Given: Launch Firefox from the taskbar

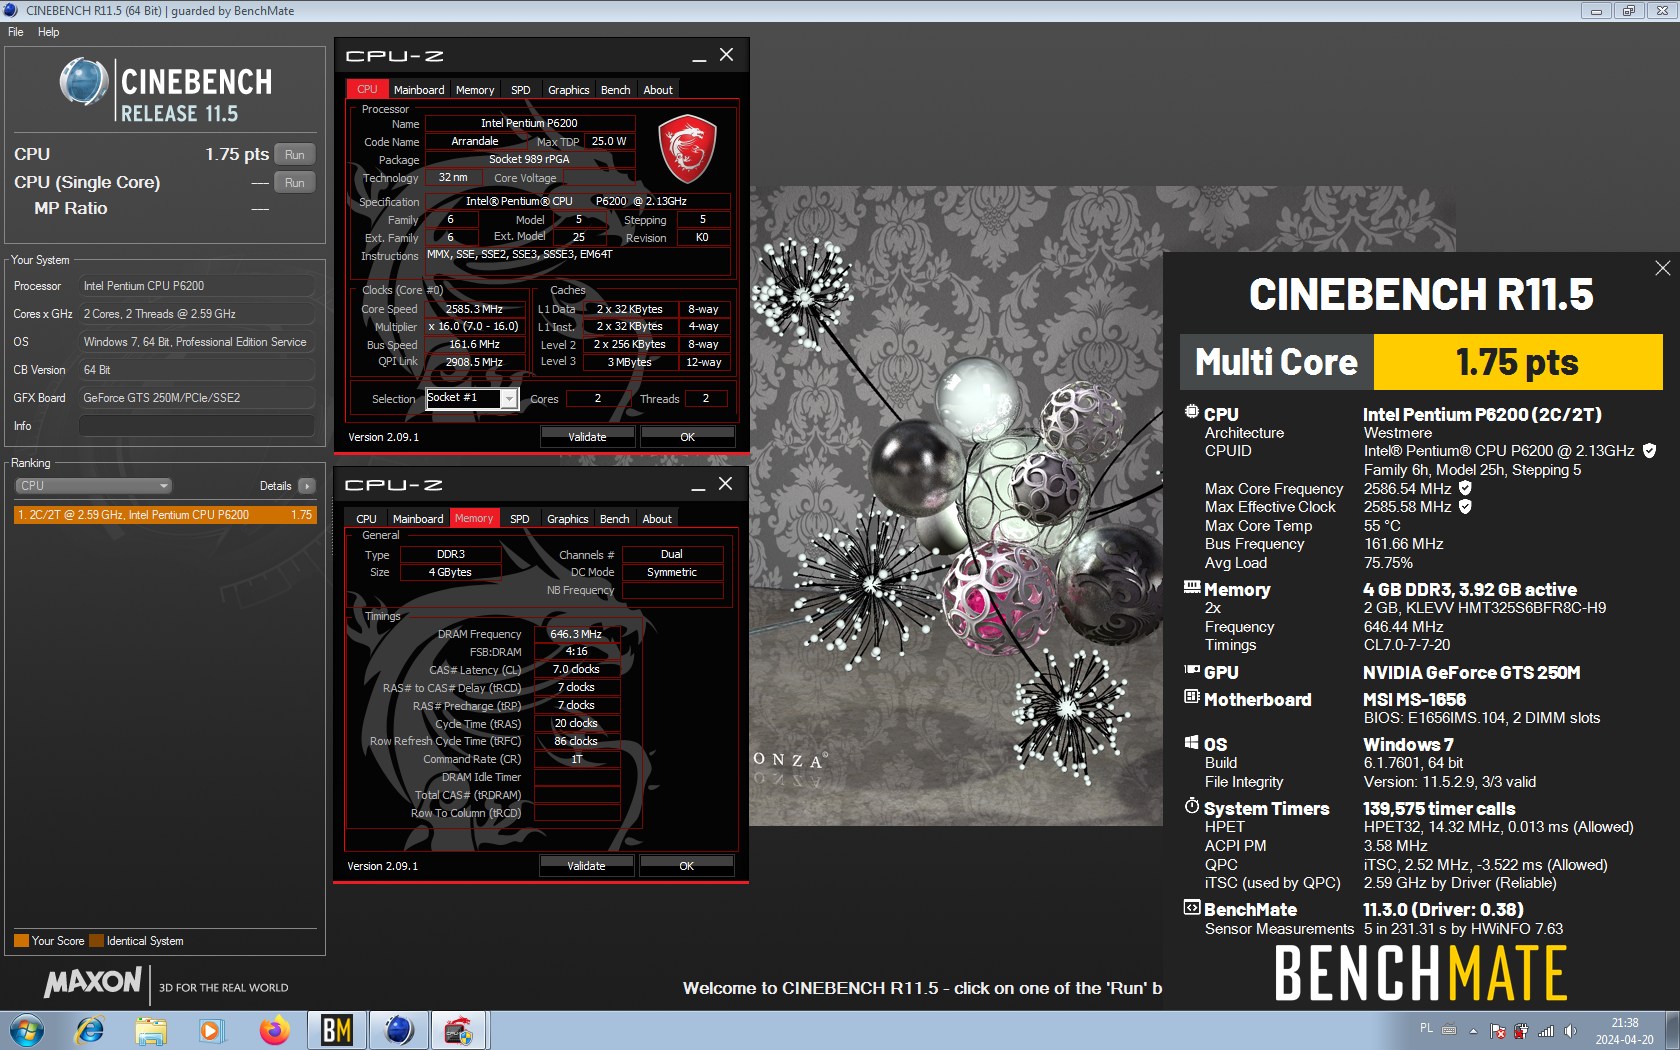Looking at the screenshot, I should (x=273, y=1030).
